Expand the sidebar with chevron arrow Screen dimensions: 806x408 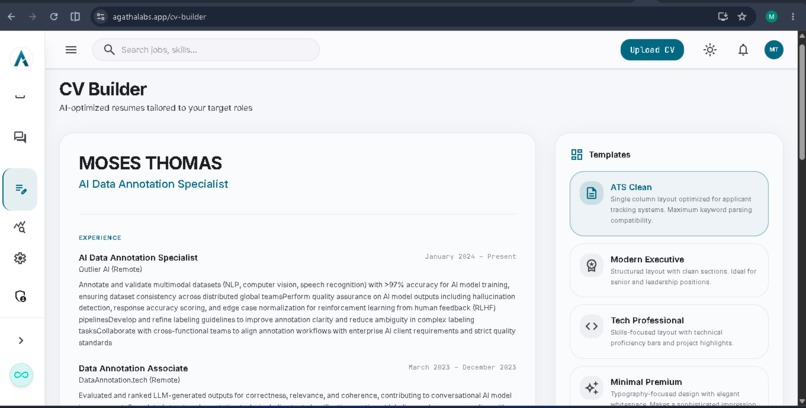21,340
